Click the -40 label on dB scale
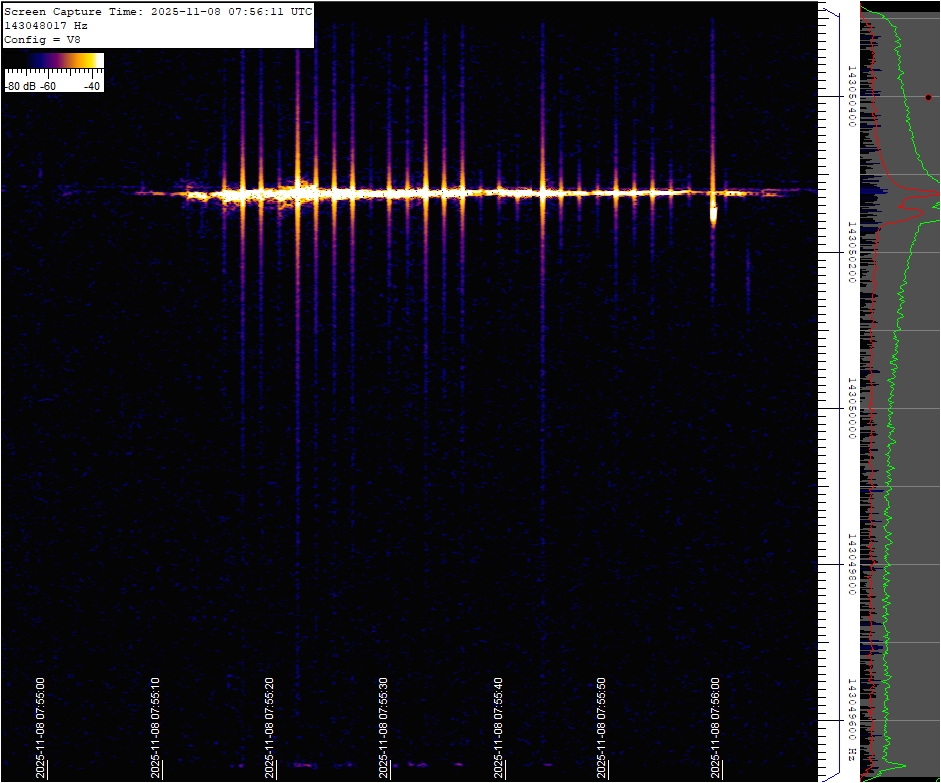 (92, 86)
